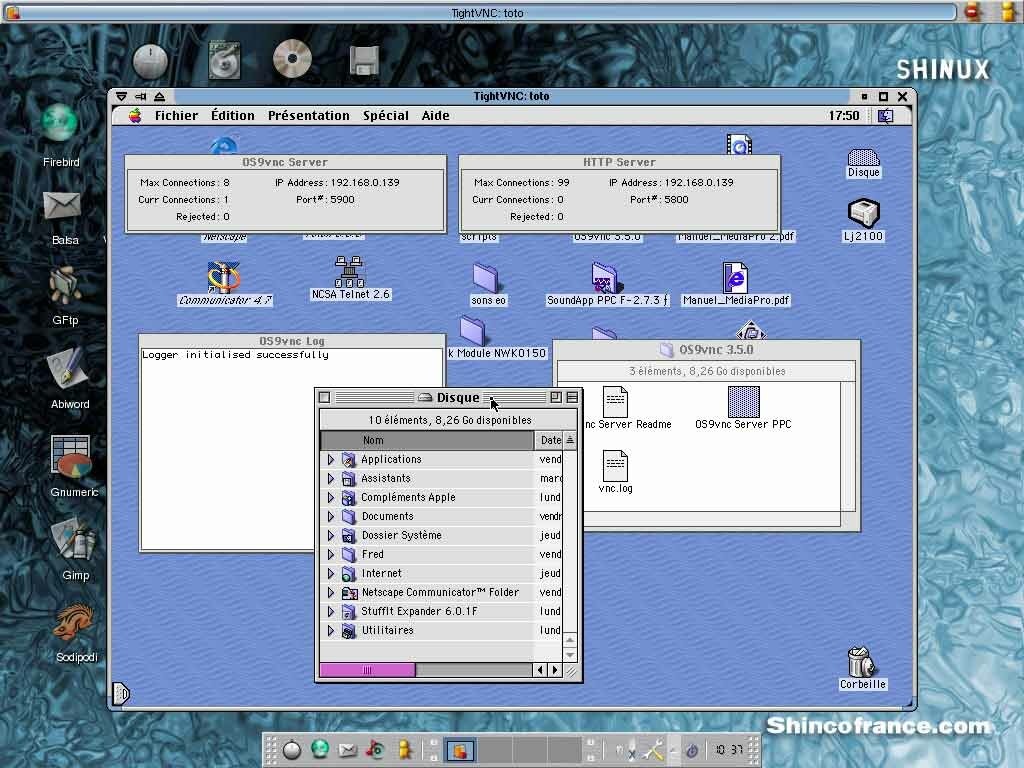Image resolution: width=1024 pixels, height=768 pixels.
Task: Click the Disque window zoom box
Action: pos(556,397)
